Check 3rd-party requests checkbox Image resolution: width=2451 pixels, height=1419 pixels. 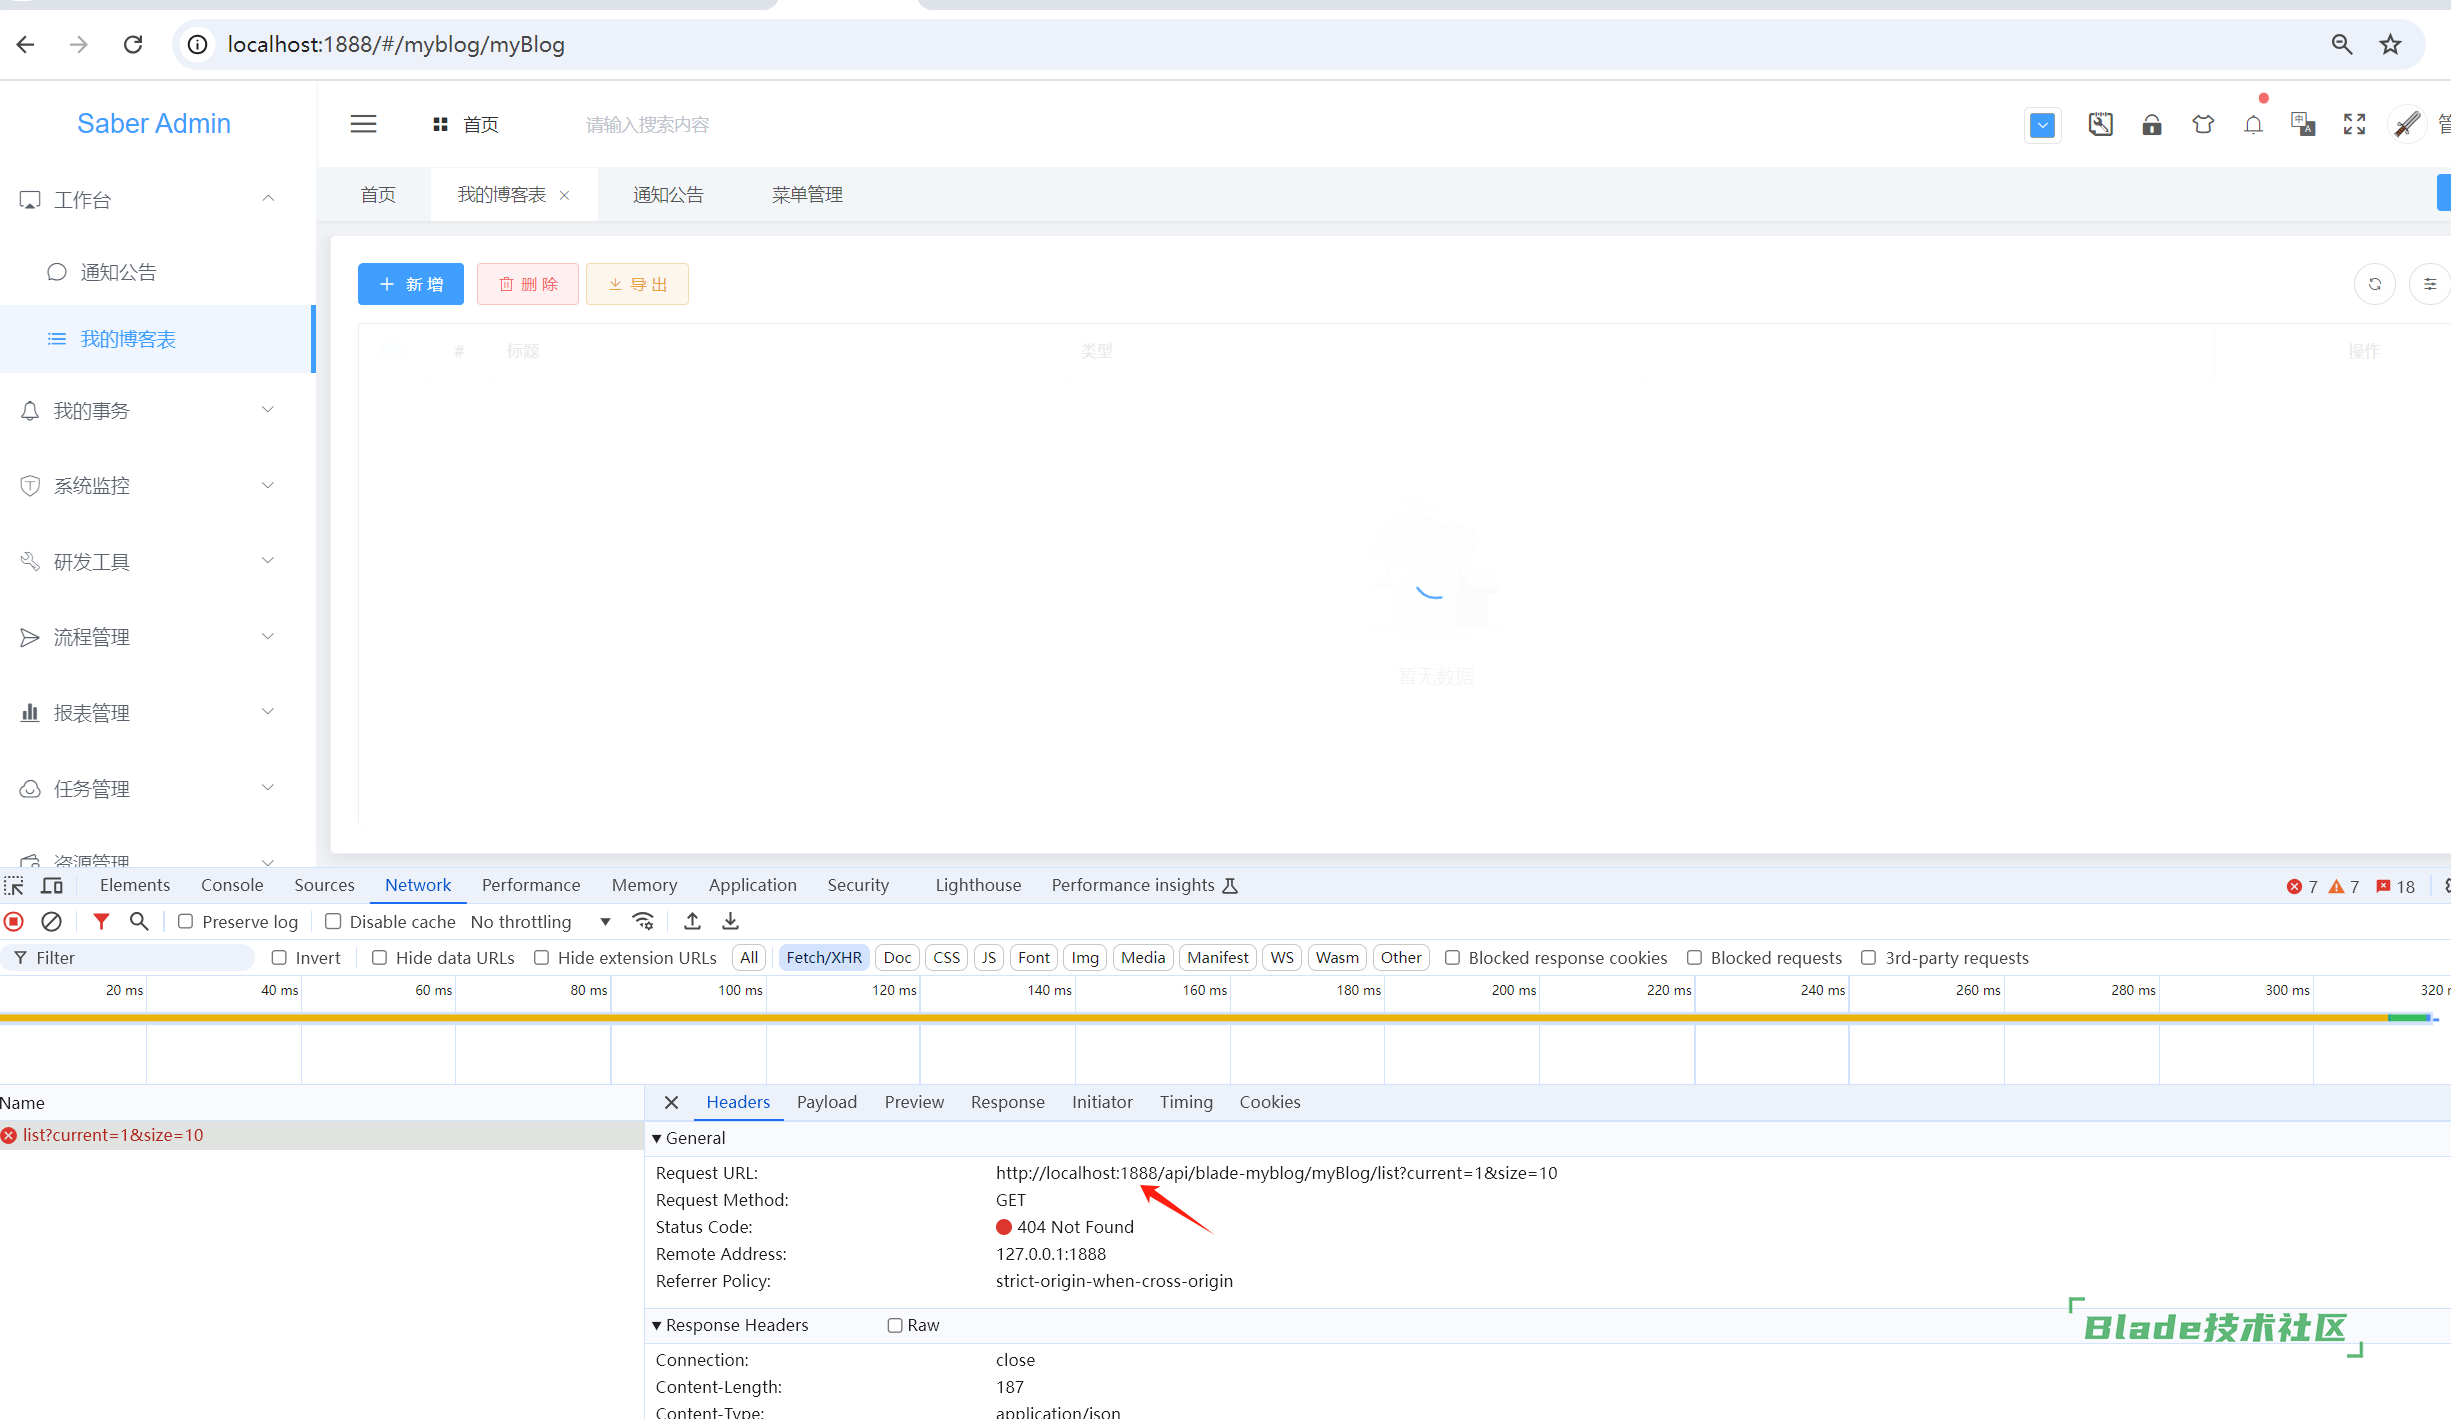pyautogui.click(x=1868, y=957)
